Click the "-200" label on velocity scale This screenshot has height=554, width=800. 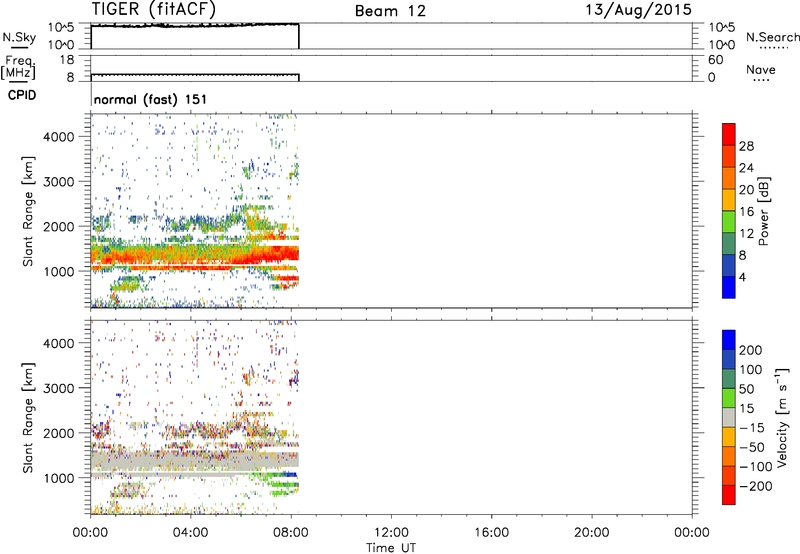pyautogui.click(x=756, y=486)
